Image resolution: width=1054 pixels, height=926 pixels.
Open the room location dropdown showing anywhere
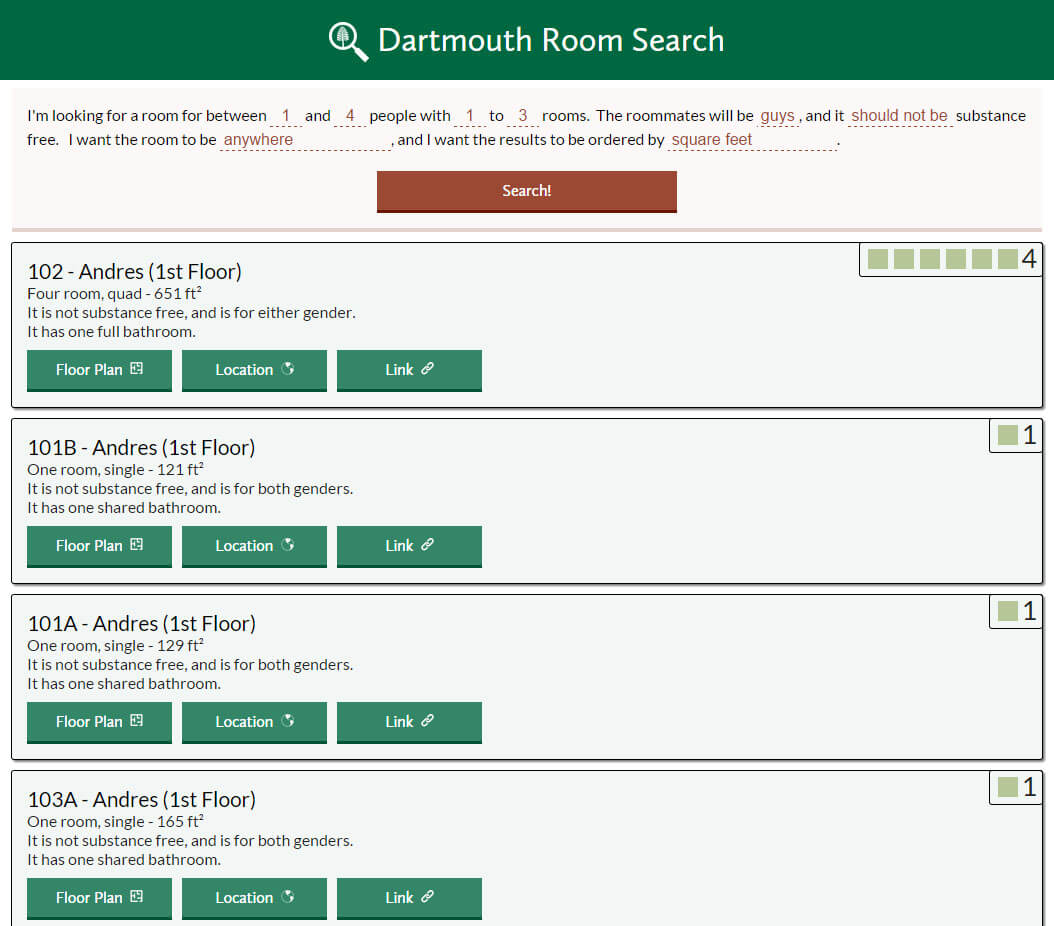point(305,140)
